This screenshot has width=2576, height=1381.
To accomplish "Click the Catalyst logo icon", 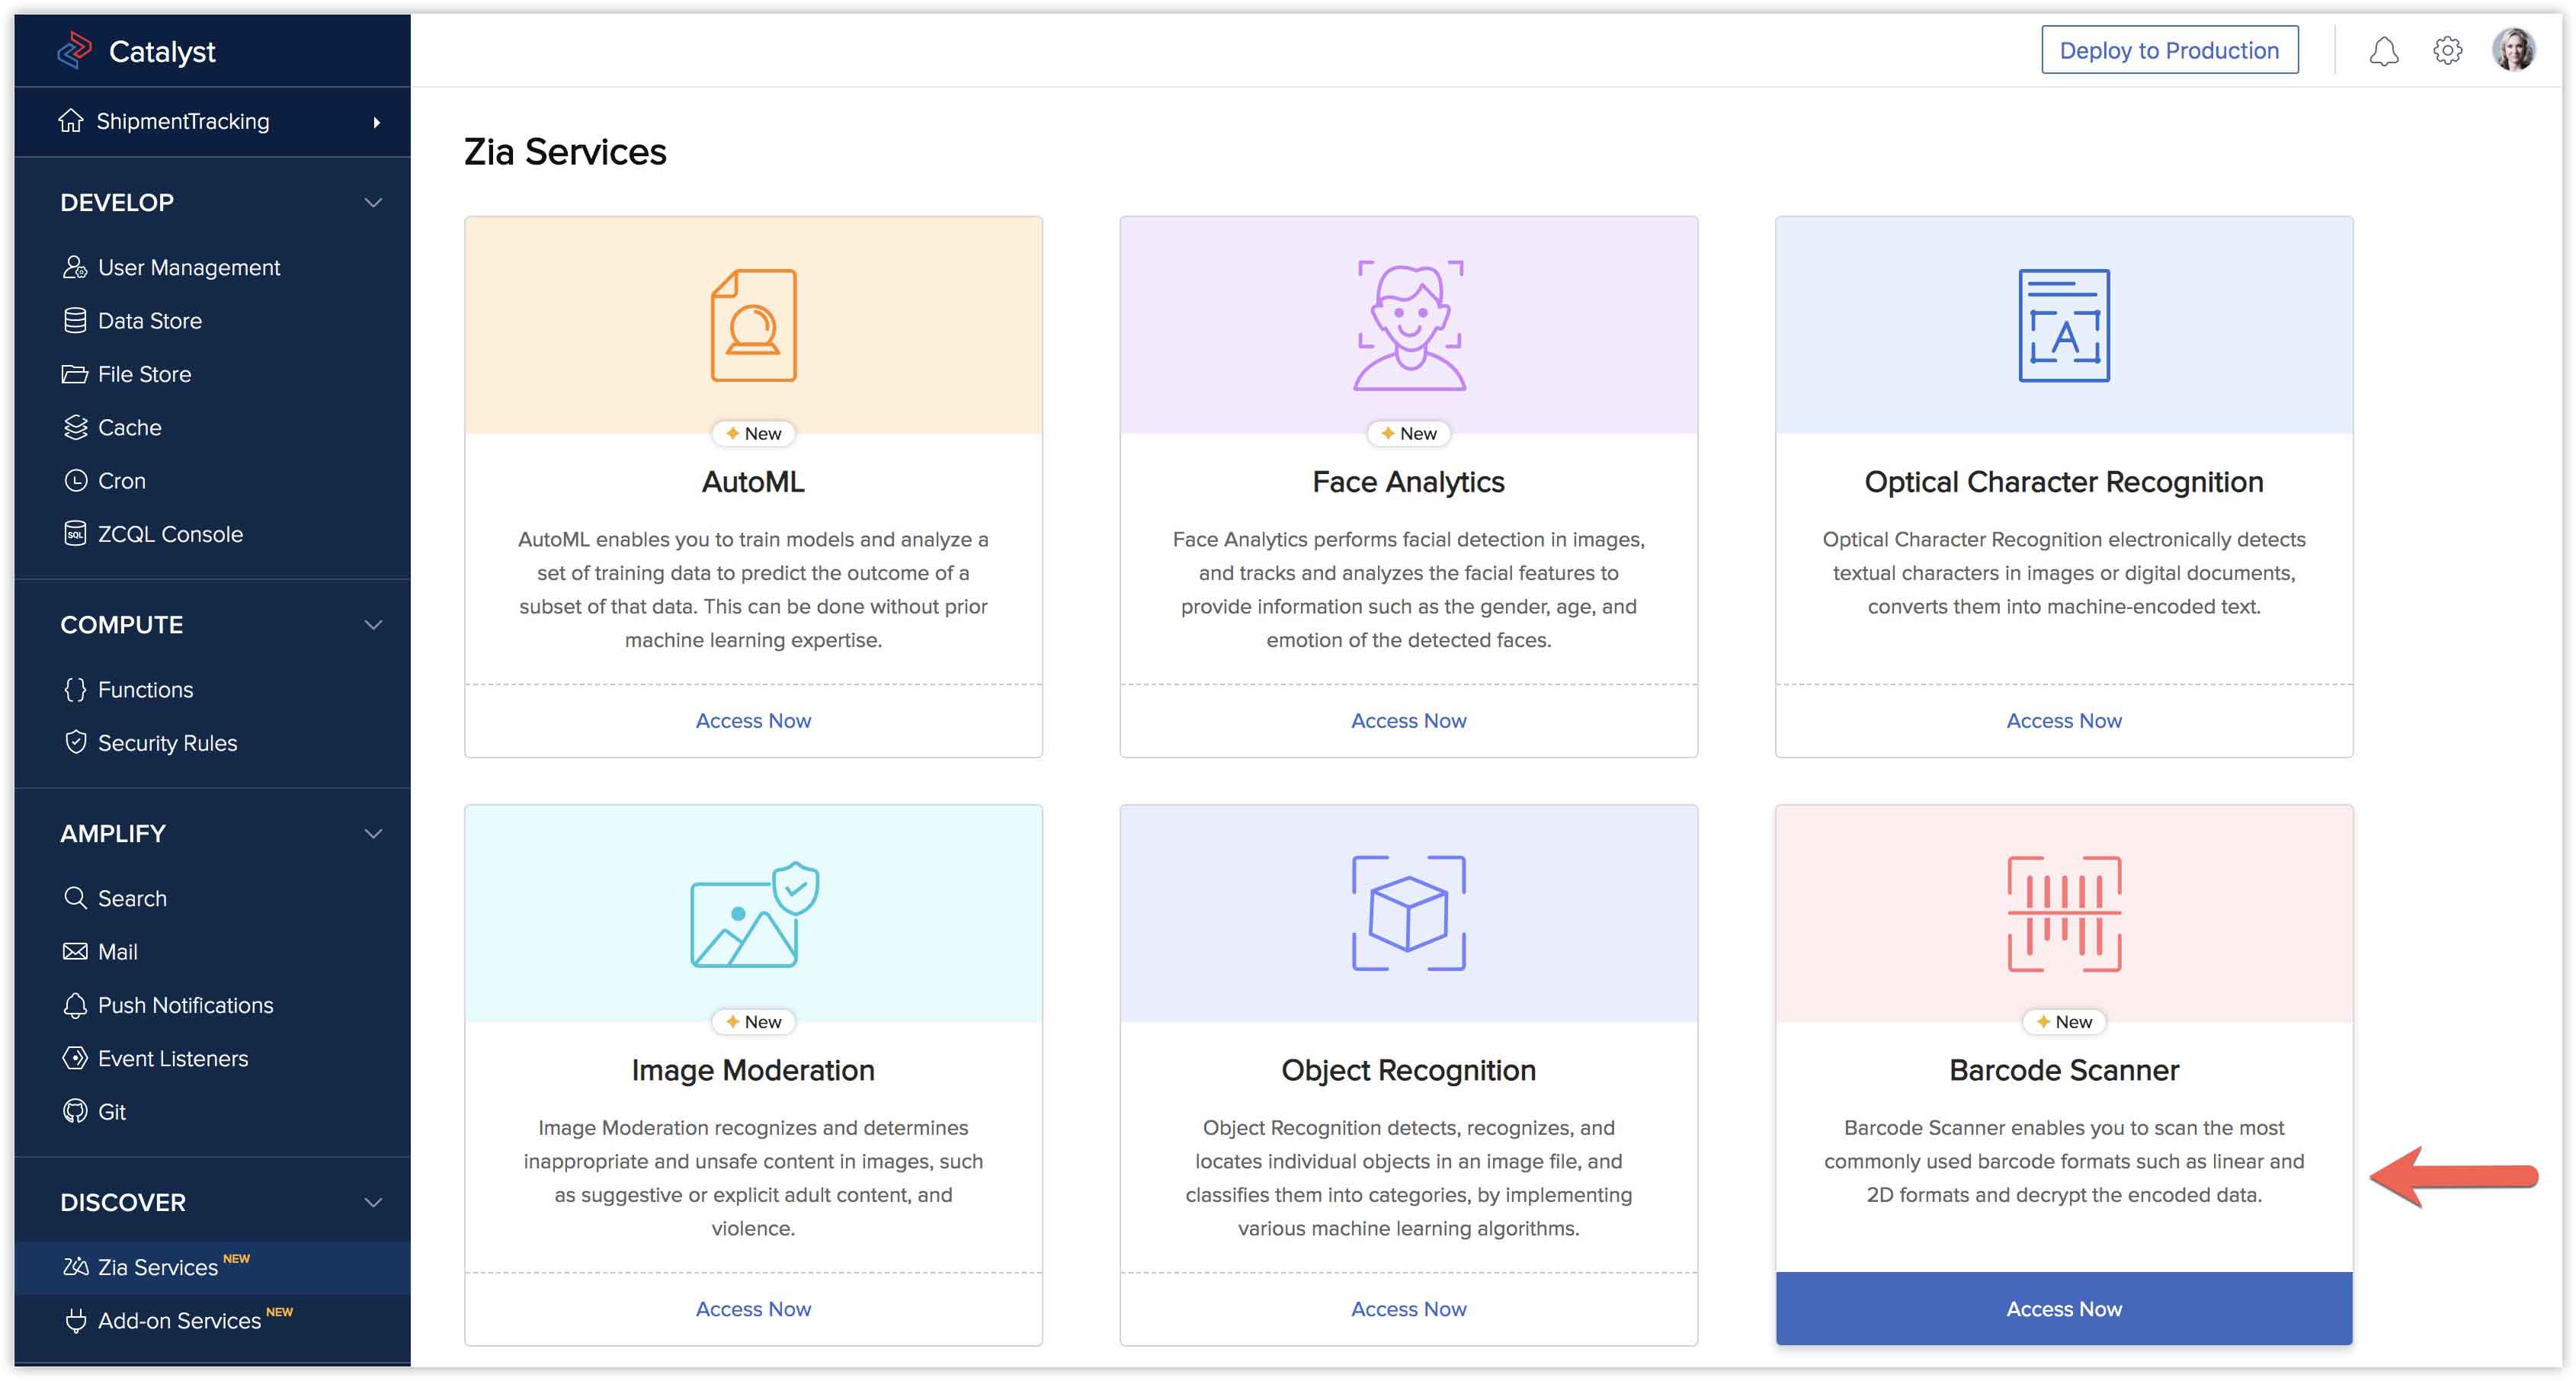I will (74, 50).
